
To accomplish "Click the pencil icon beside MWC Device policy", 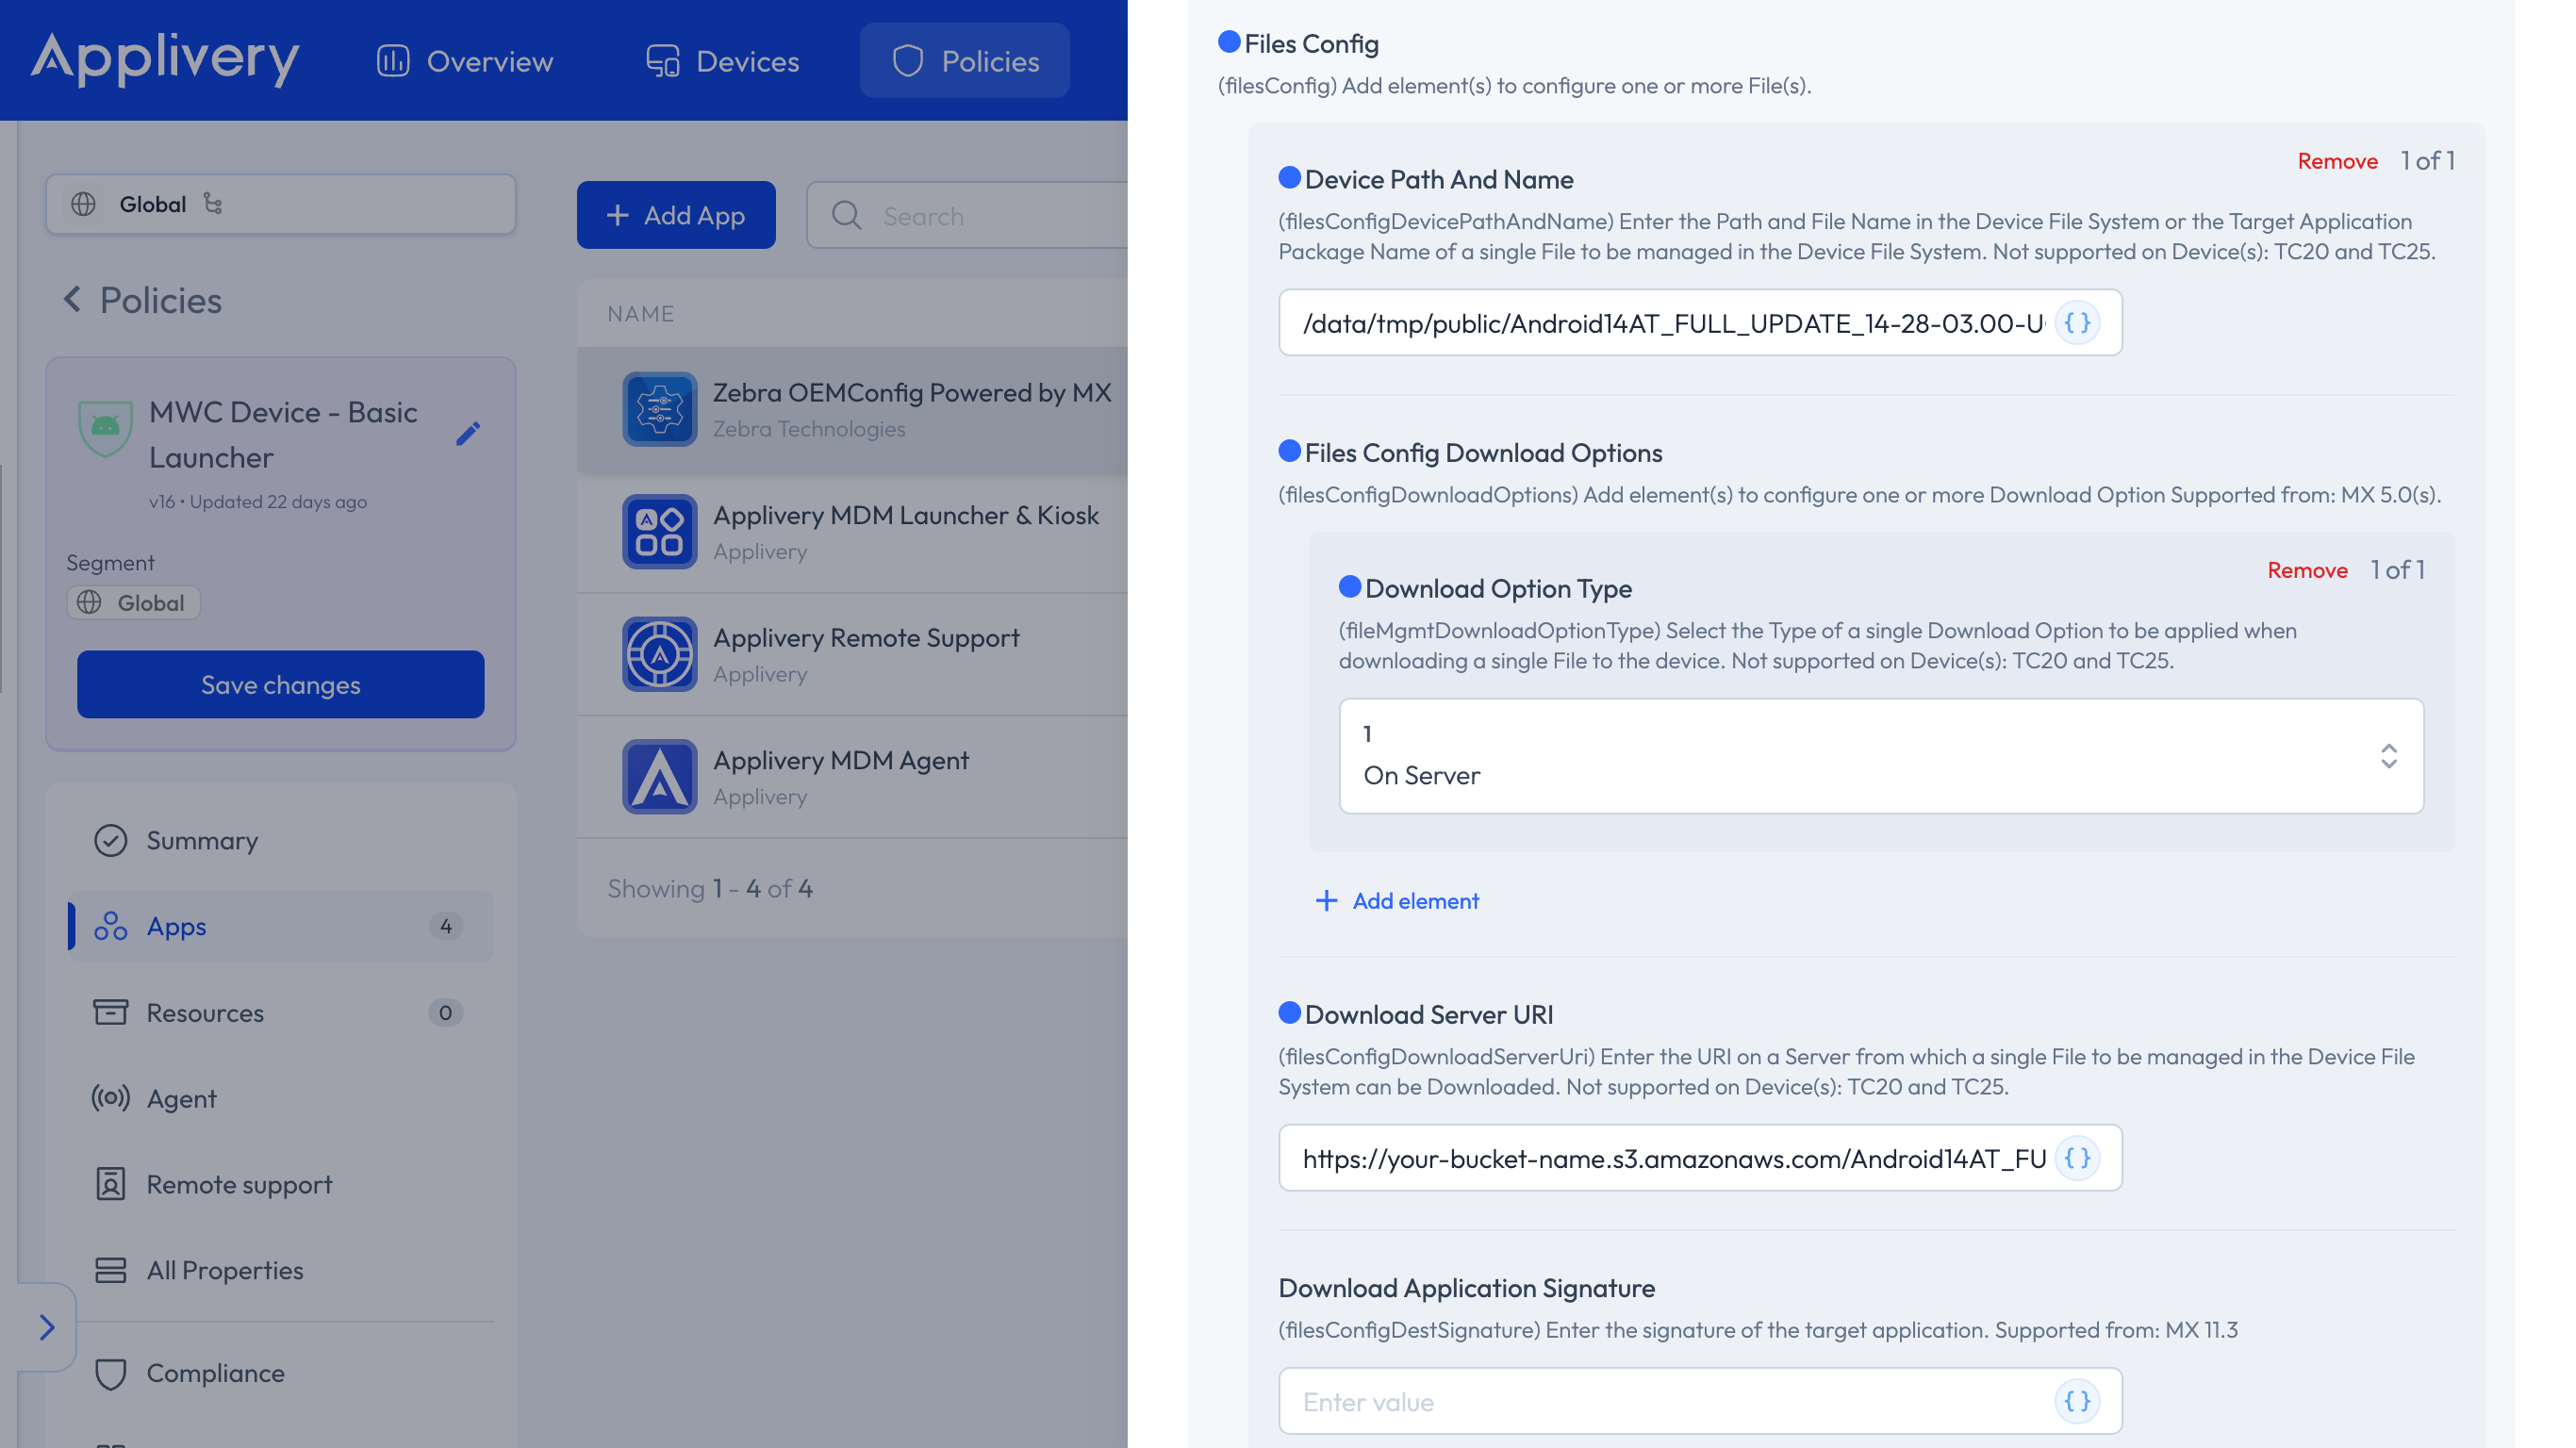I will click(468, 433).
